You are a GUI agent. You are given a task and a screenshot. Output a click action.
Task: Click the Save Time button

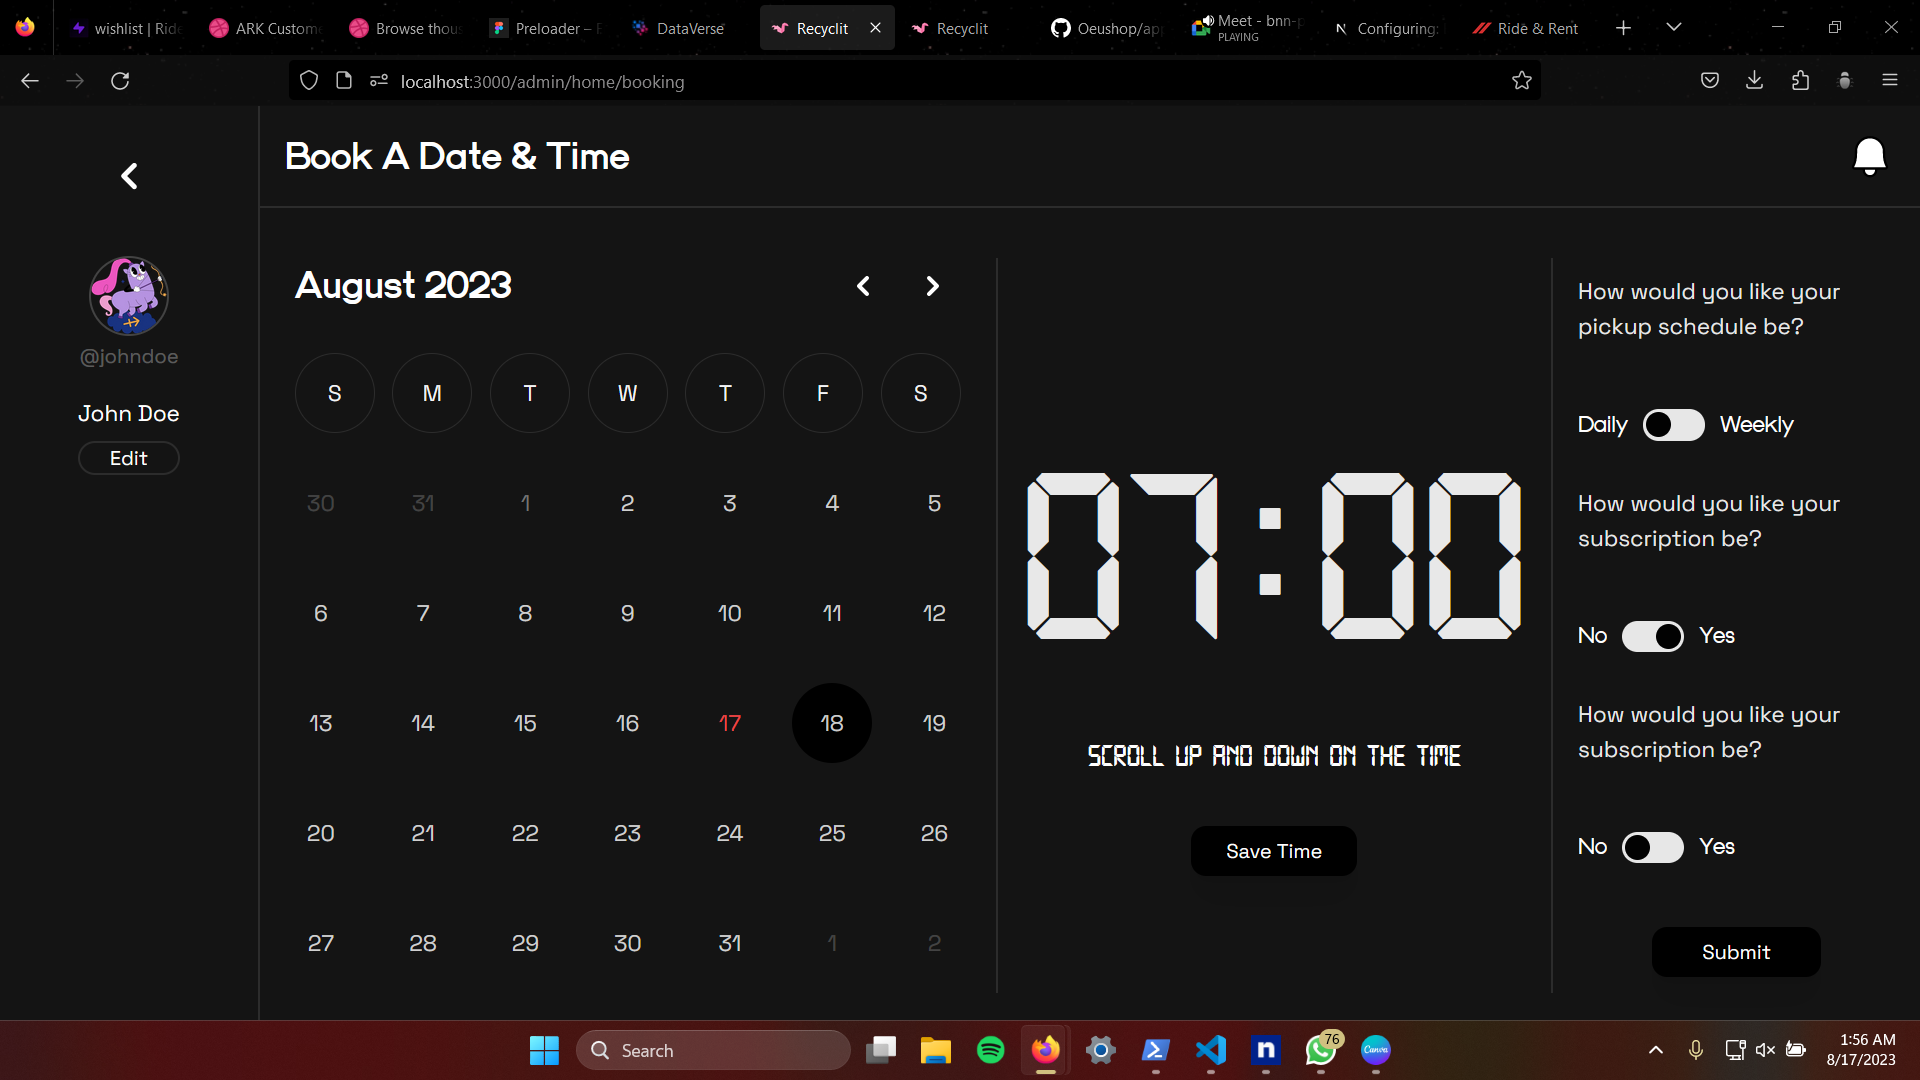click(1273, 851)
